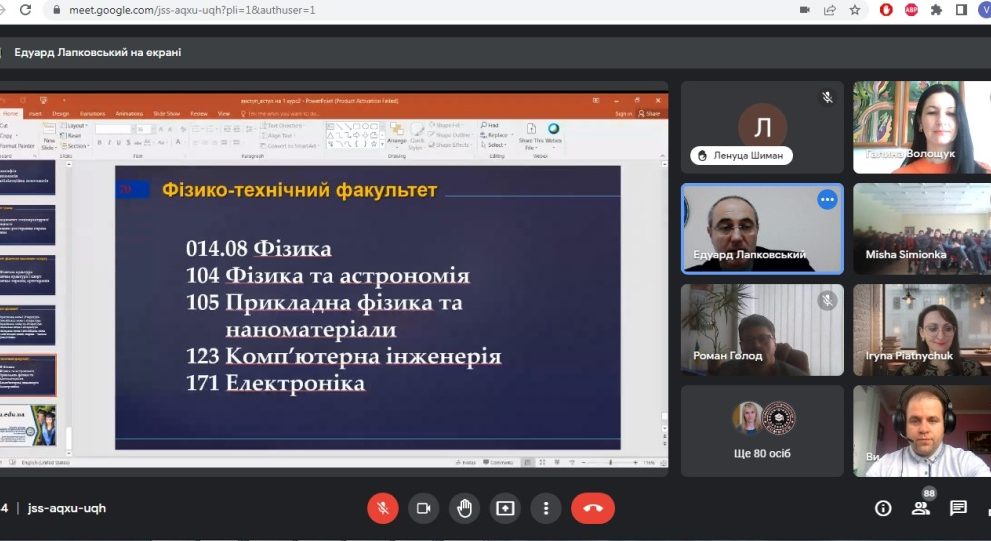Click the Design tab in PowerPoint ribbon

[61, 114]
